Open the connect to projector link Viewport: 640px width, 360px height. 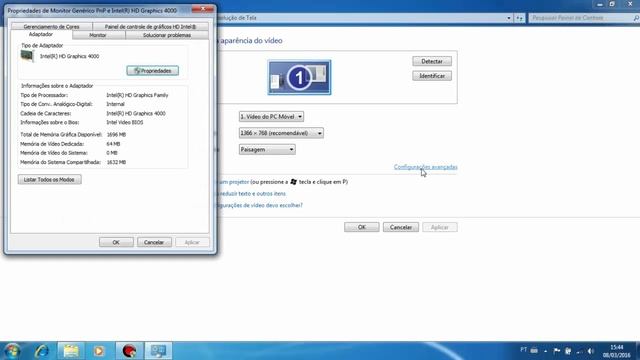pyautogui.click(x=233, y=182)
